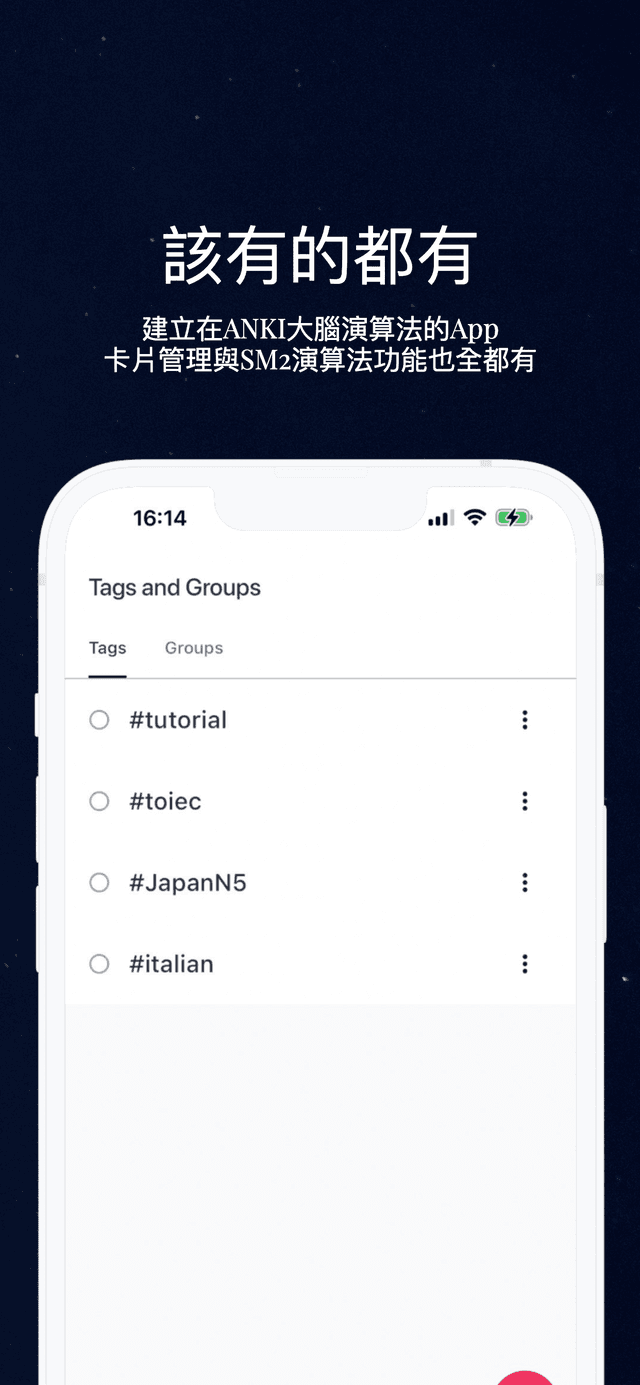Tap the Wi-Fi status icon

475,517
